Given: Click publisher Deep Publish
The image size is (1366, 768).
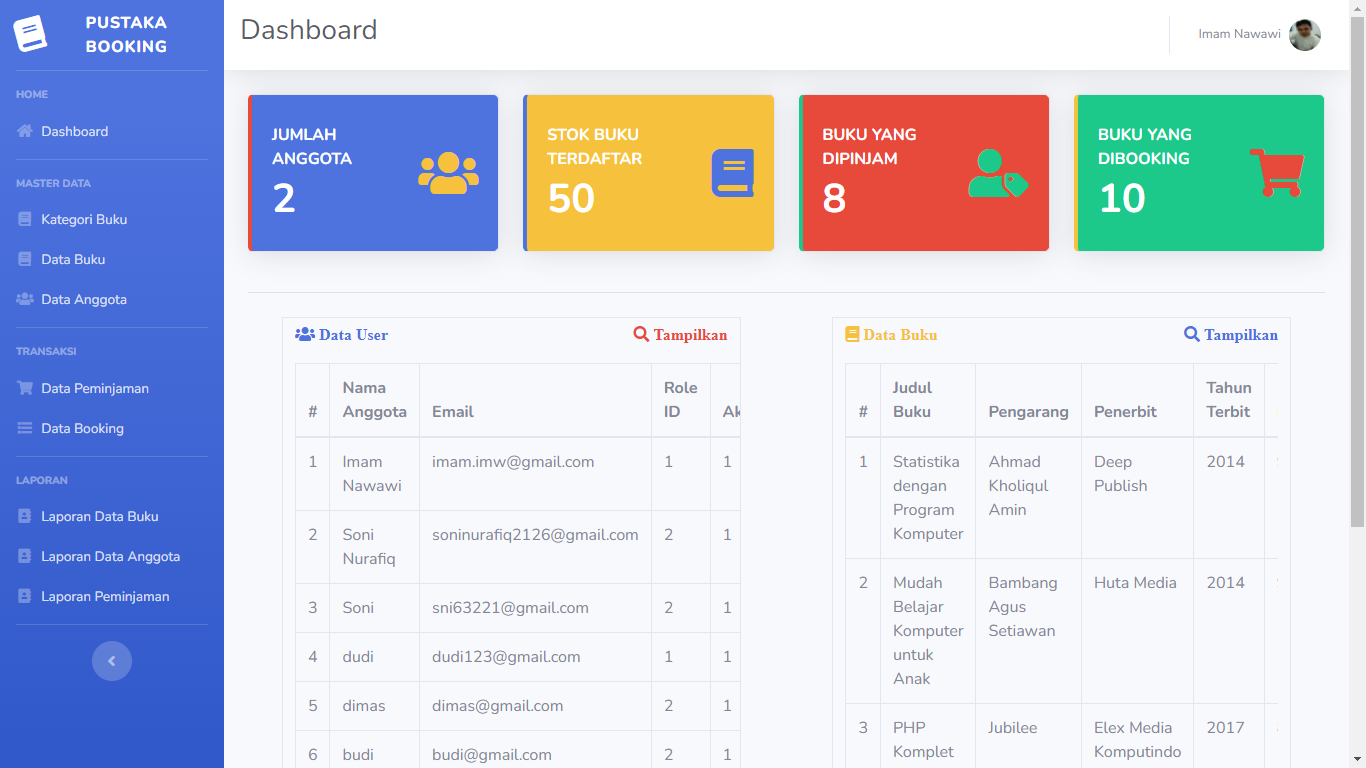Looking at the screenshot, I should (x=1120, y=474).
